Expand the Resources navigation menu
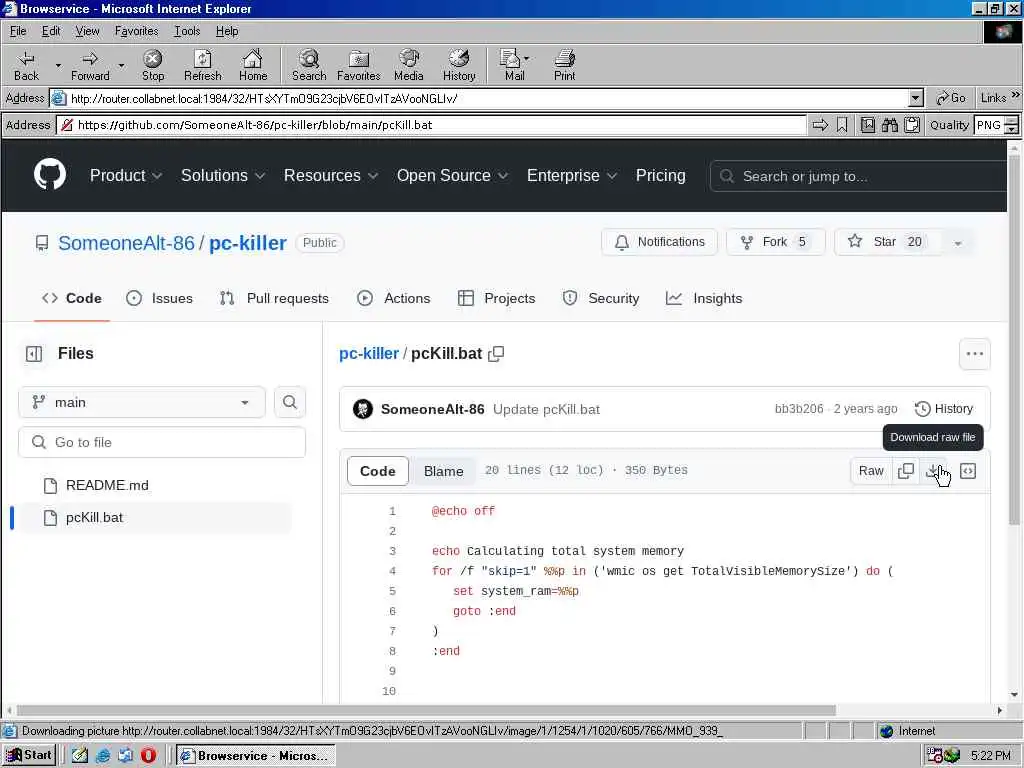This screenshot has height=768, width=1024. [330, 176]
